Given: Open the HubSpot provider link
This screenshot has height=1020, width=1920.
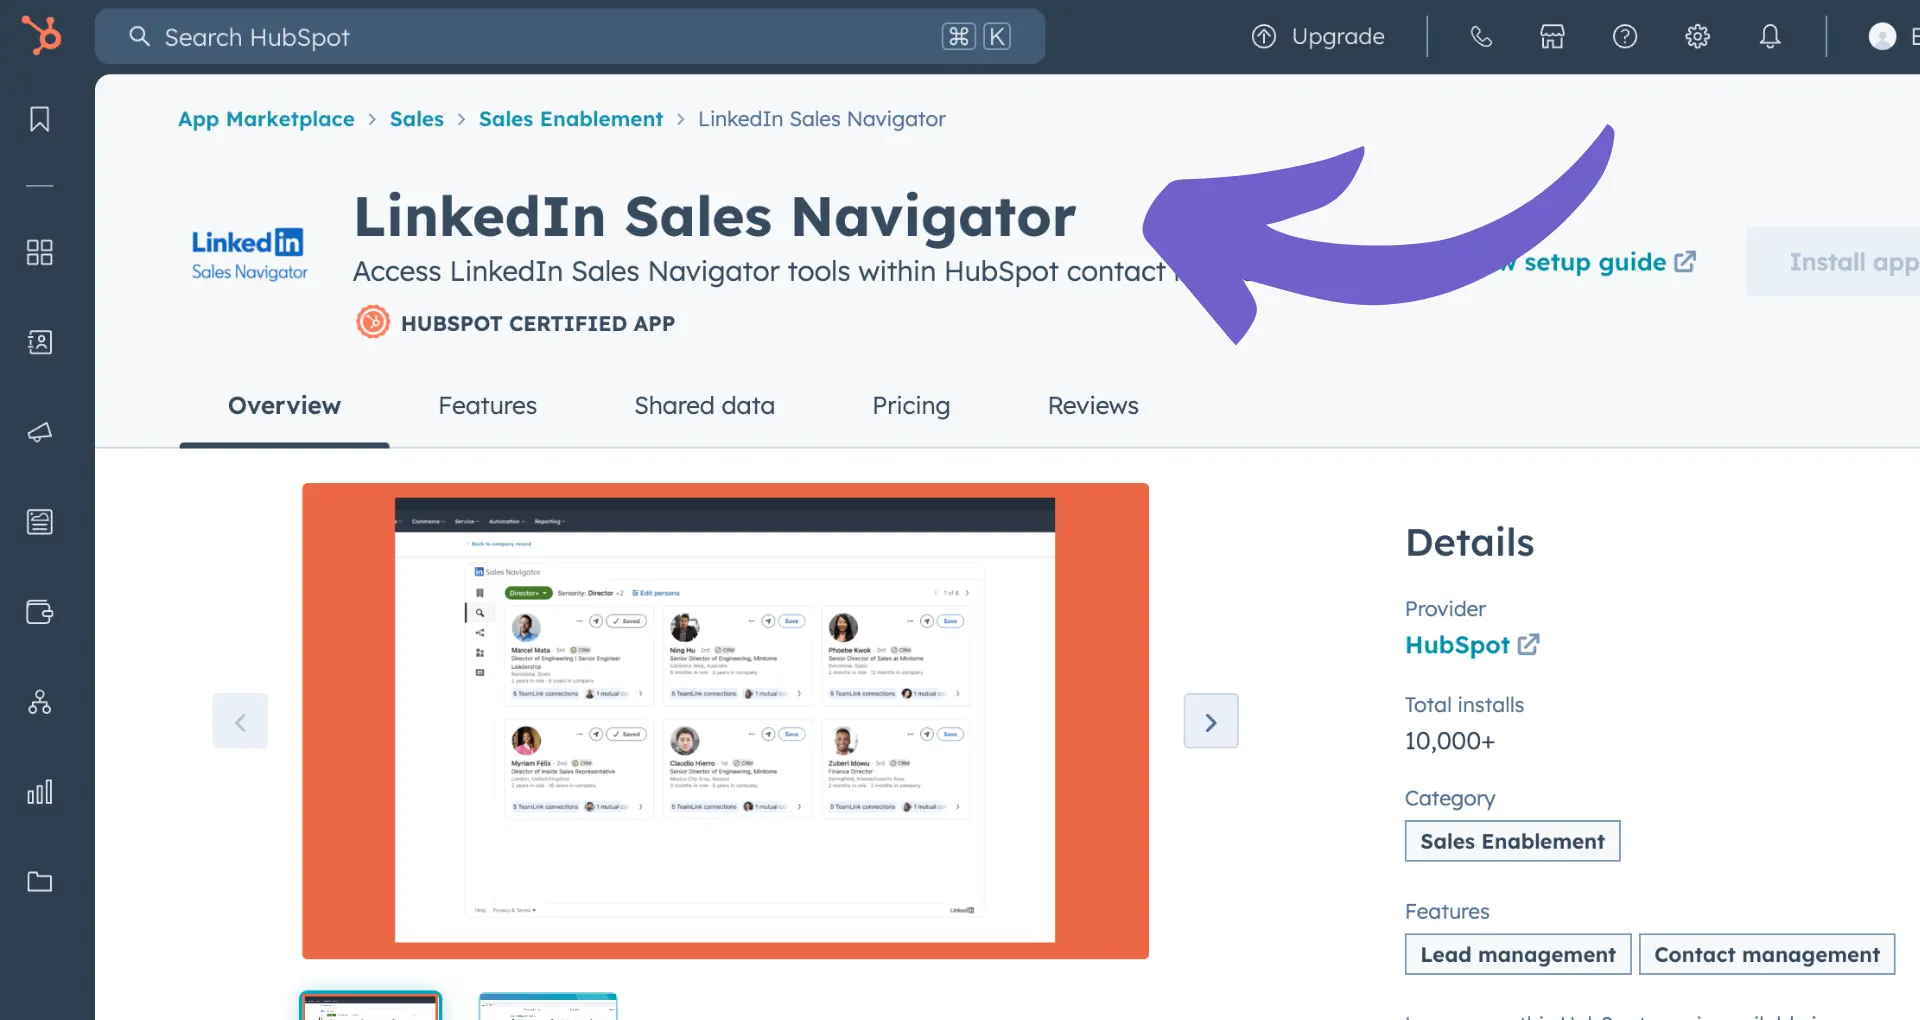Looking at the screenshot, I should (x=1457, y=645).
